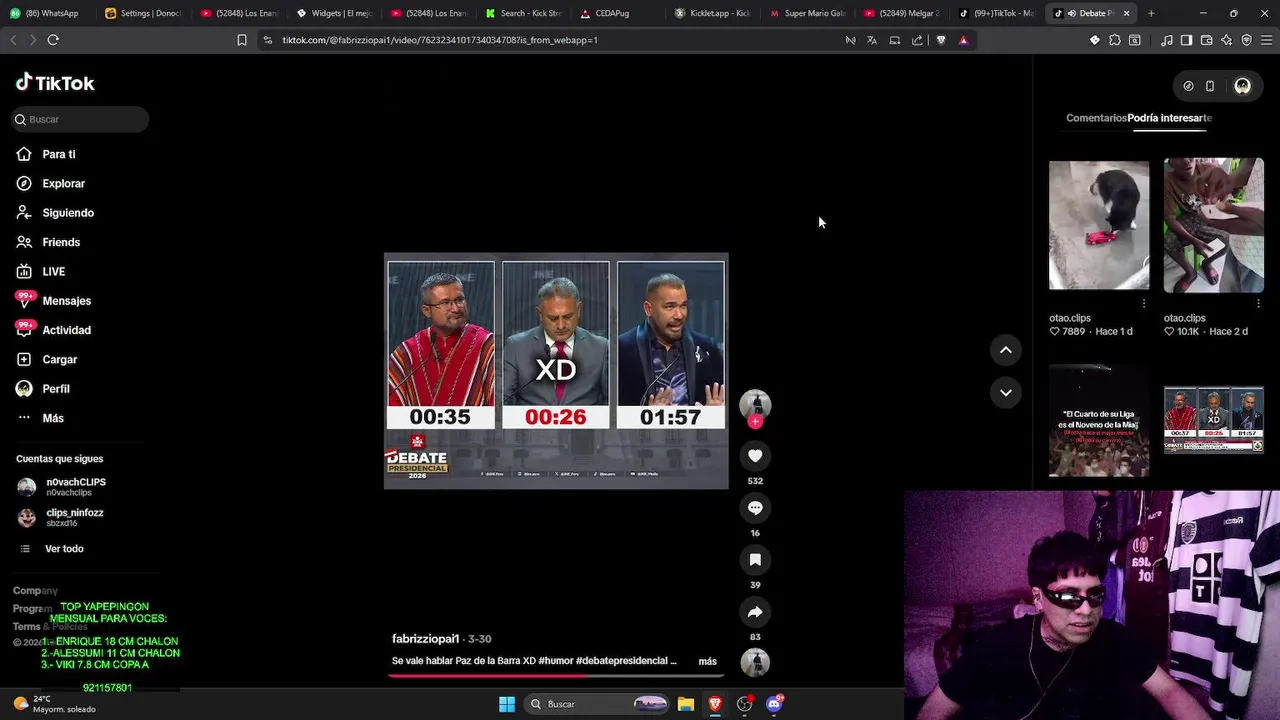Focus the Buscar search field in TikTok
The height and width of the screenshot is (720, 1280).
80,119
